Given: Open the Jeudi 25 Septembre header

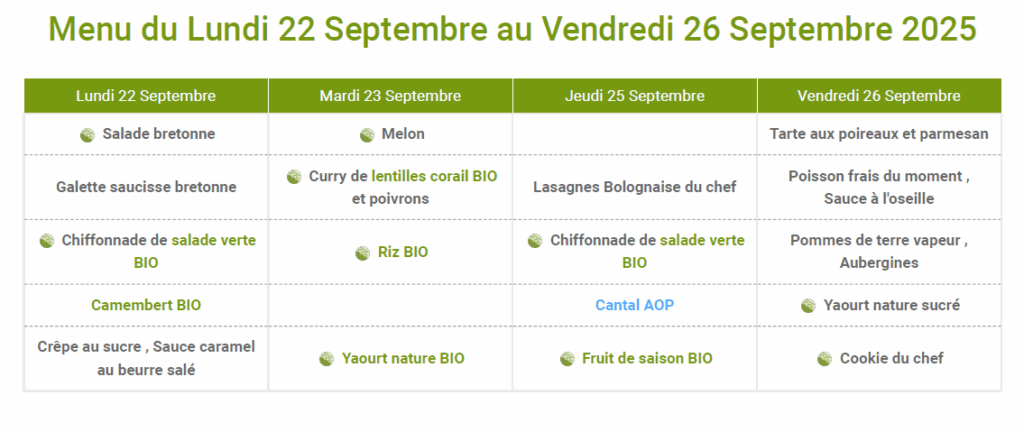Looking at the screenshot, I should [x=635, y=96].
